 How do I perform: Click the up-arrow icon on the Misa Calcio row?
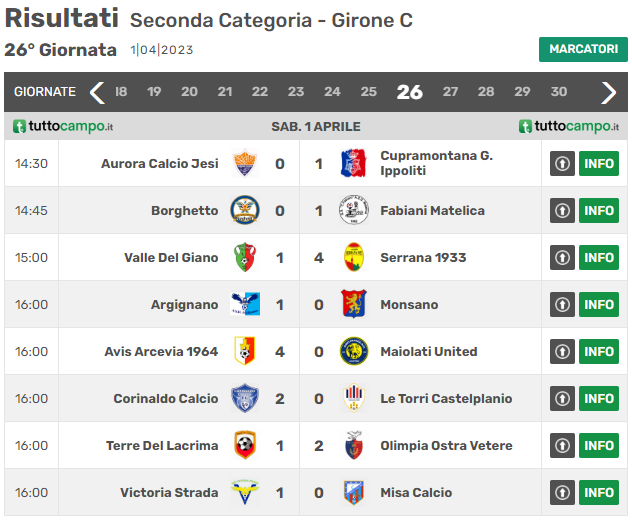point(562,492)
